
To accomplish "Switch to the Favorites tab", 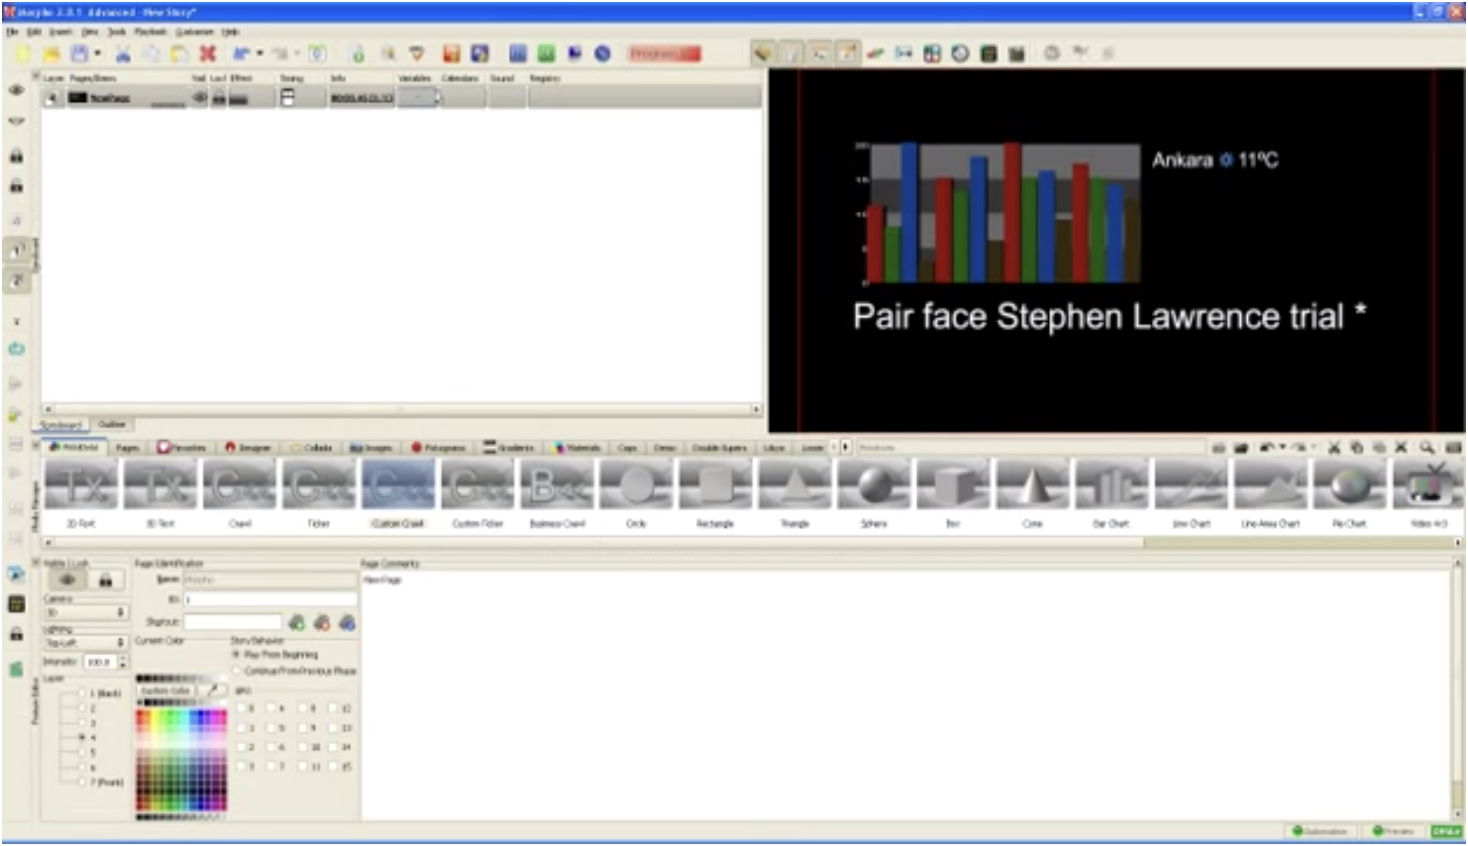I will 182,447.
